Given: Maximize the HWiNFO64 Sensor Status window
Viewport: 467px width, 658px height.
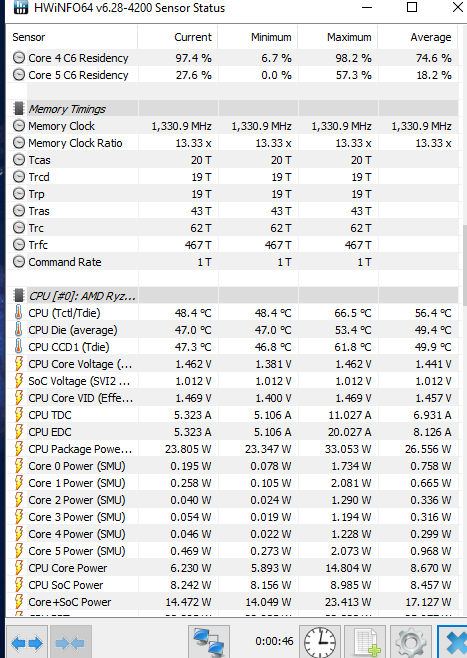Looking at the screenshot, I should 412,7.
